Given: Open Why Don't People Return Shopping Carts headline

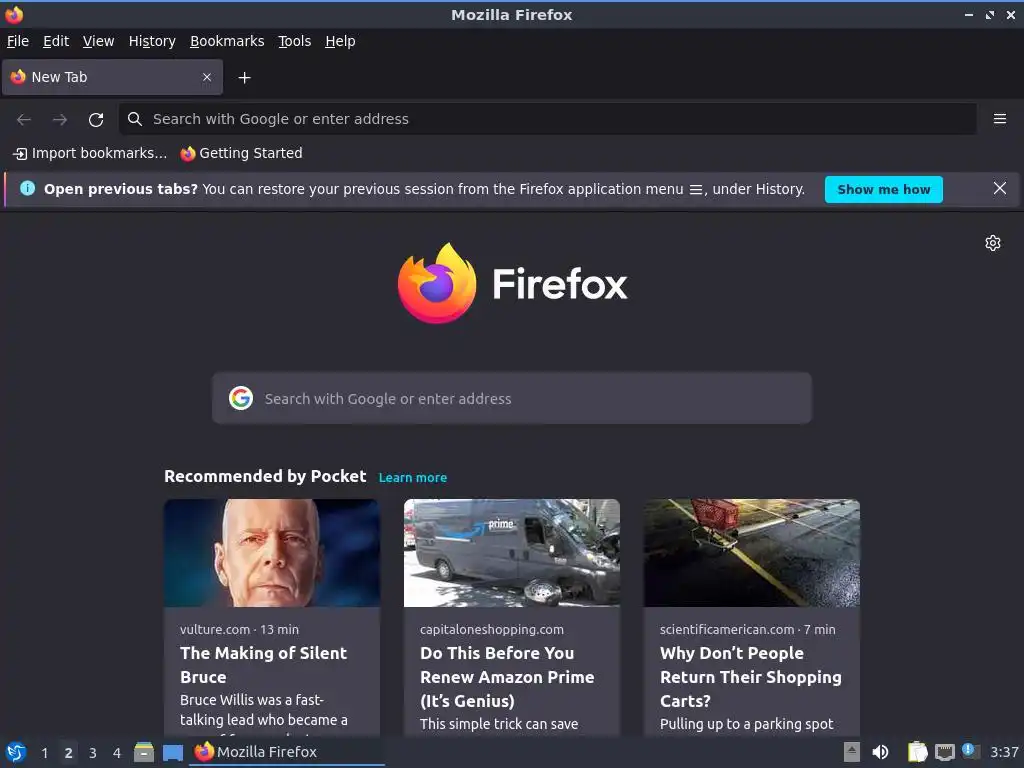Looking at the screenshot, I should click(x=751, y=677).
